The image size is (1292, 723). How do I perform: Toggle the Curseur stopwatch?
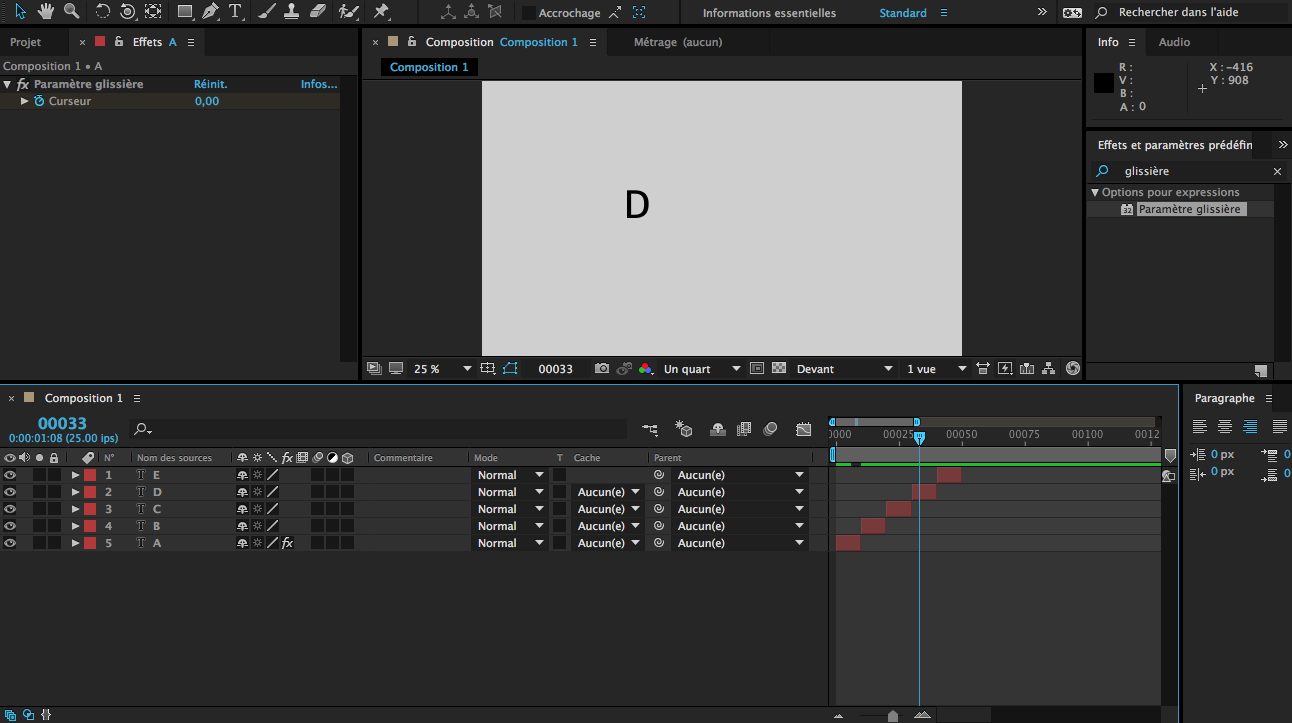coord(40,101)
